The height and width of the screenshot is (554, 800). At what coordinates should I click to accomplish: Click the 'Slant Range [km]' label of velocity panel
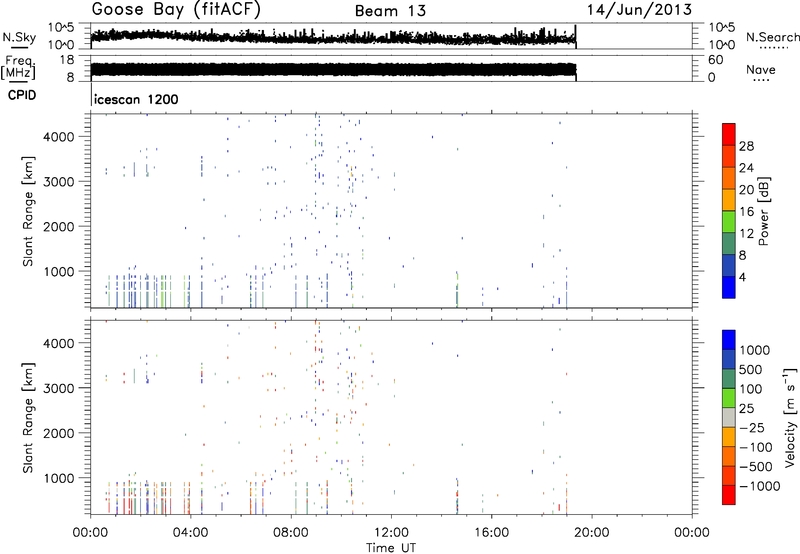(x=28, y=418)
